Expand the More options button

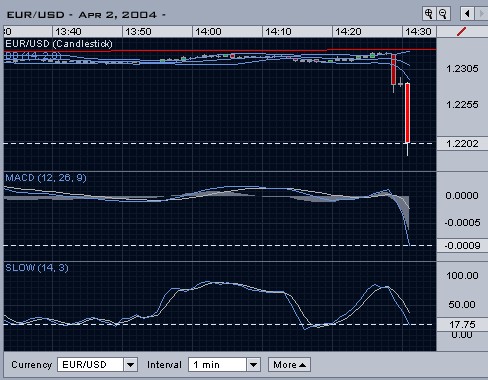[x=289, y=364]
